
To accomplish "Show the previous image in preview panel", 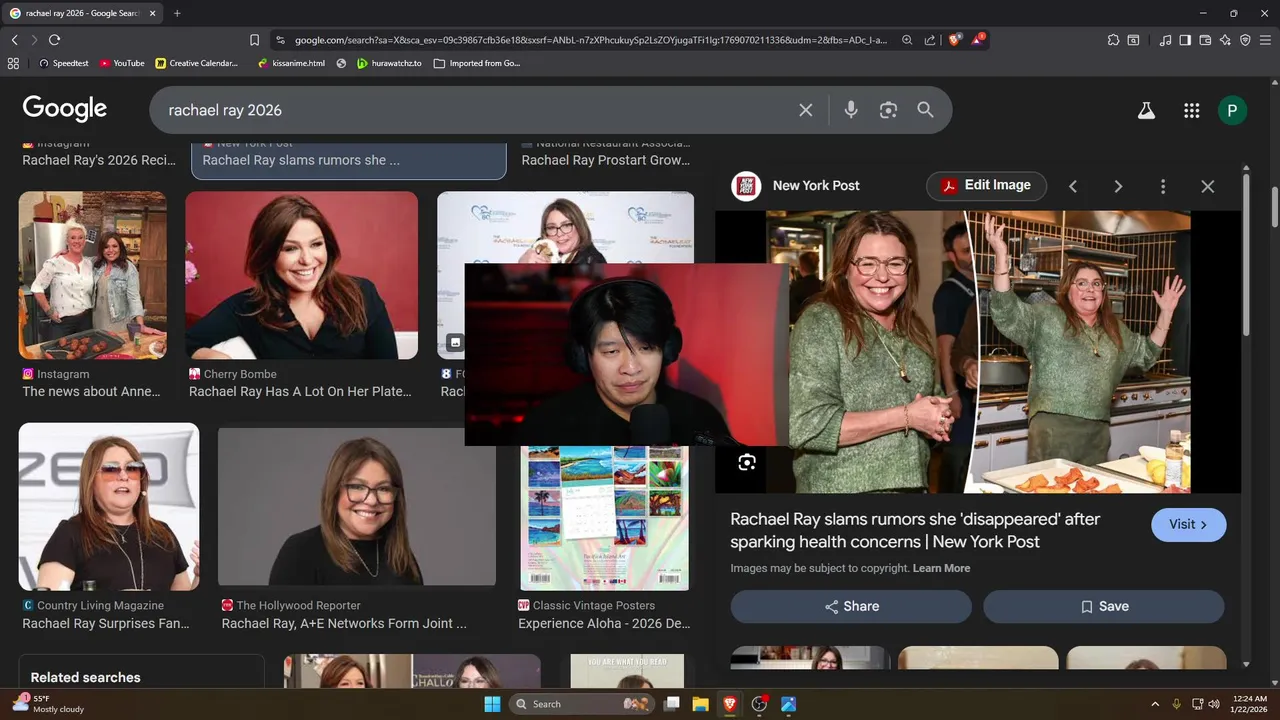I will click(1073, 187).
